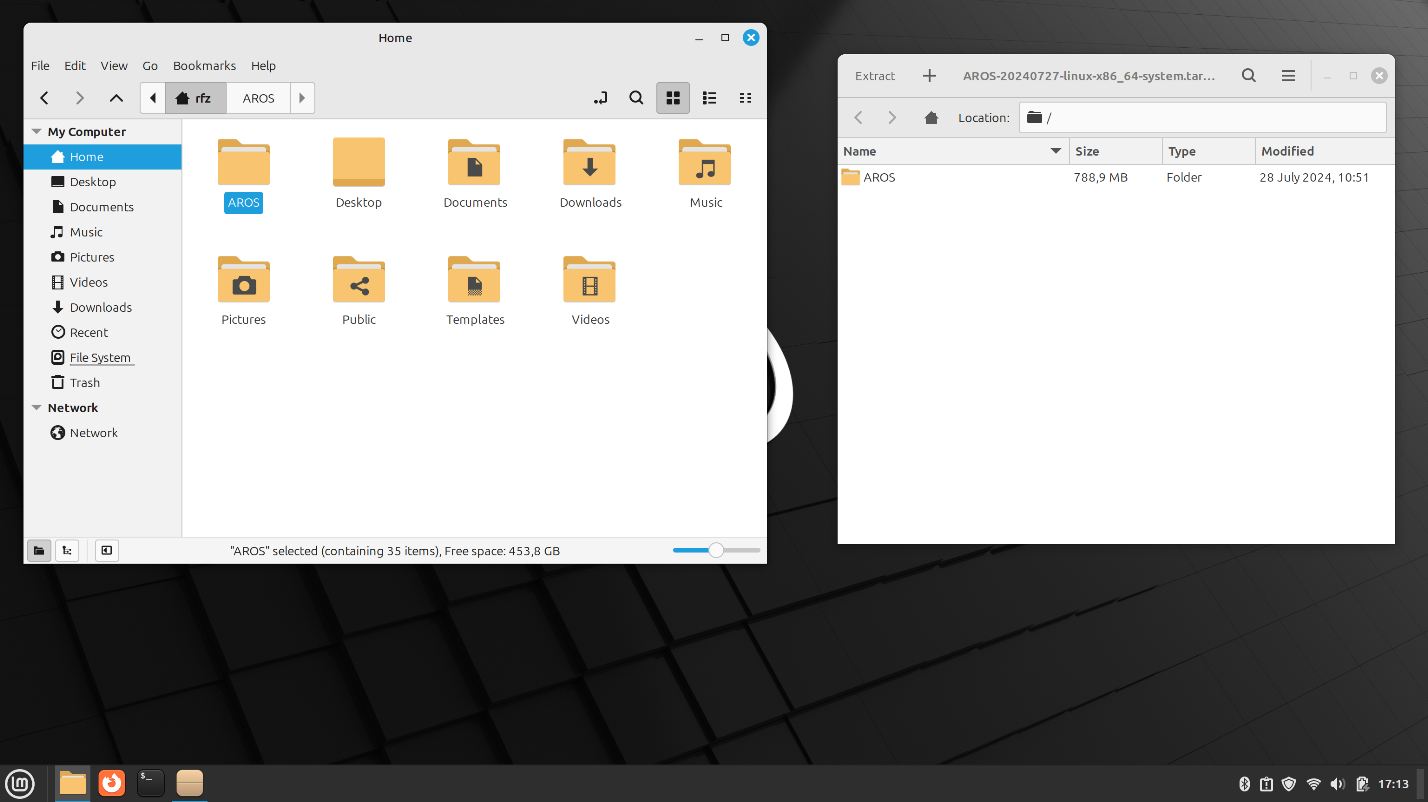Open Pictures in the sidebar
This screenshot has height=802, width=1428.
(x=103, y=257)
